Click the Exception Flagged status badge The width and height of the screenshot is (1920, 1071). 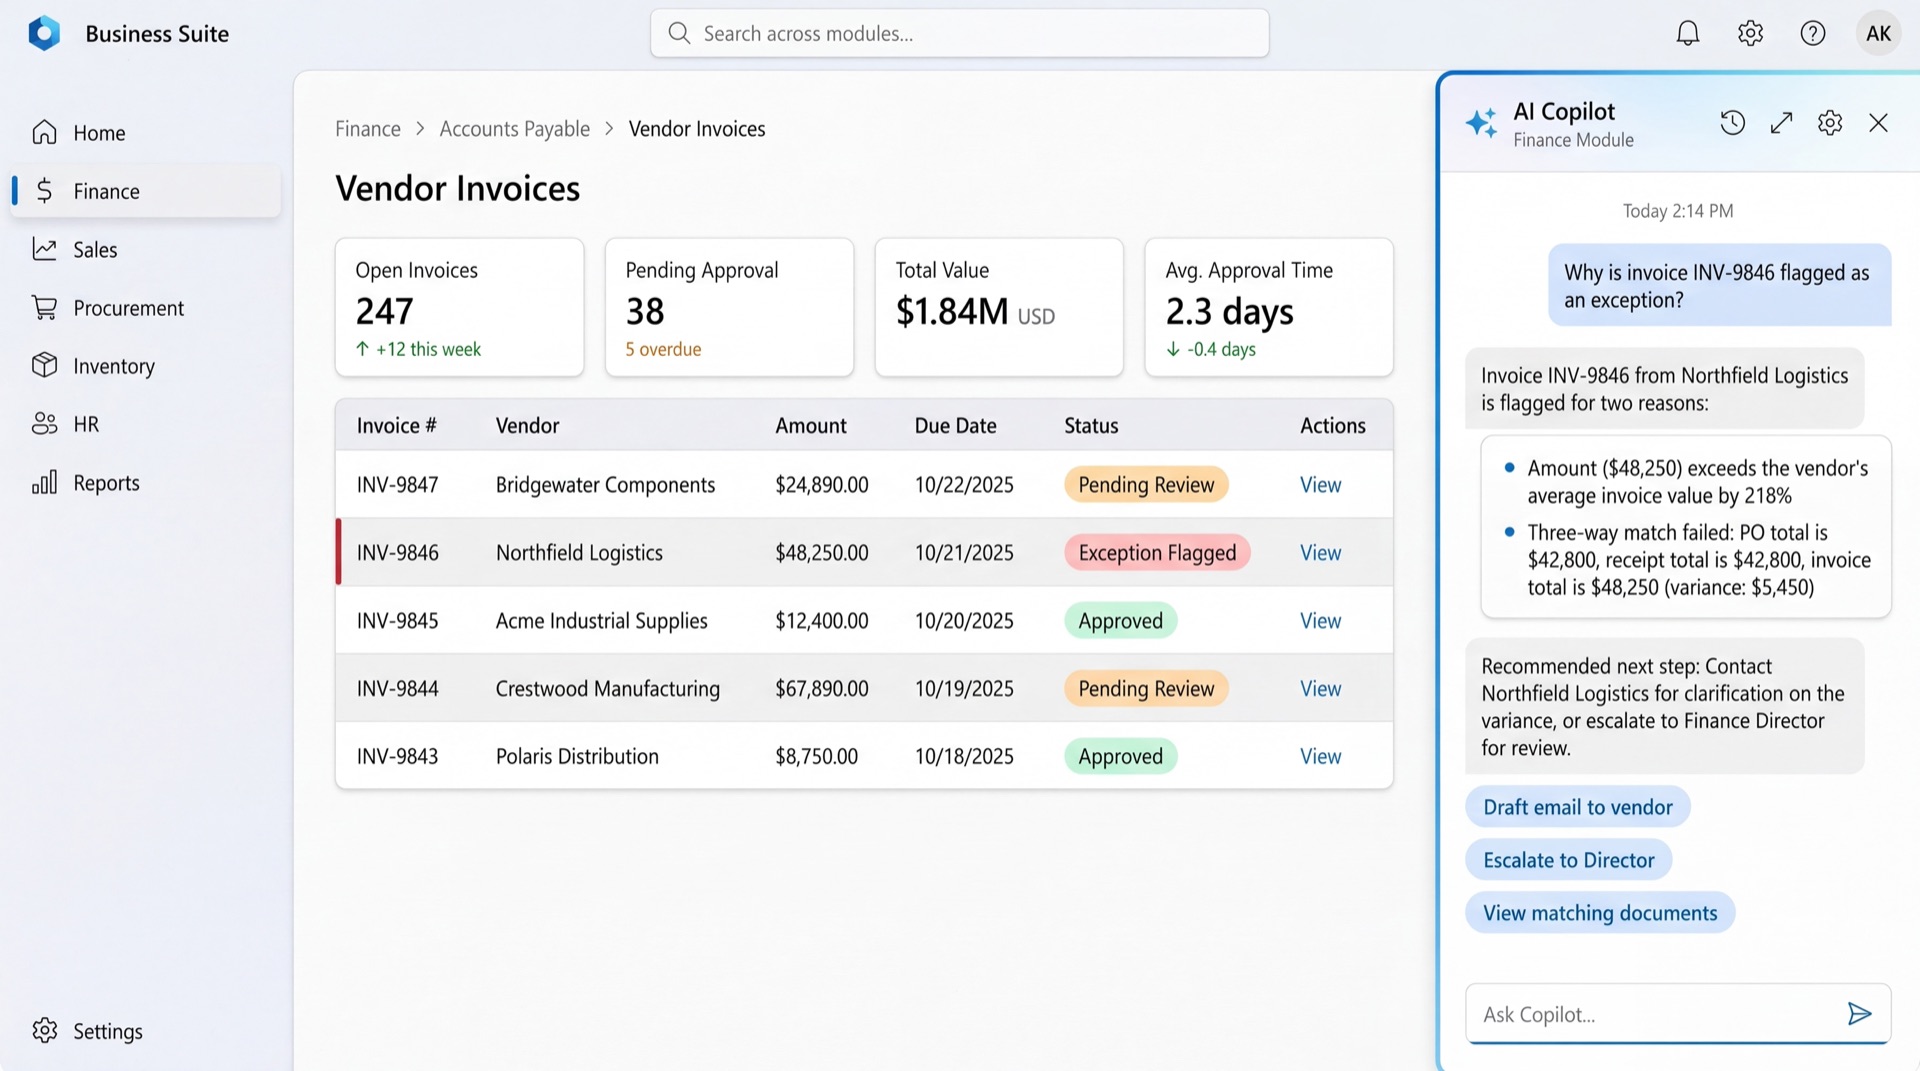pos(1157,553)
